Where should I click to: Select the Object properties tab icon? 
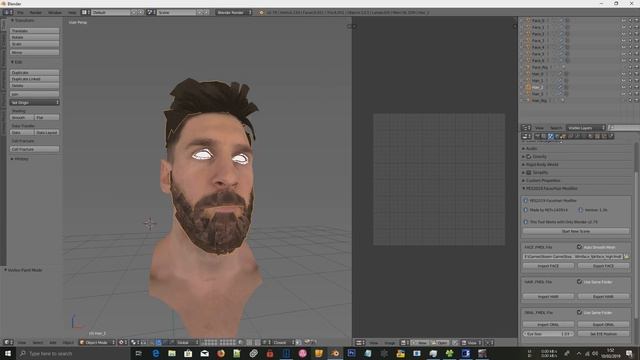point(564,136)
